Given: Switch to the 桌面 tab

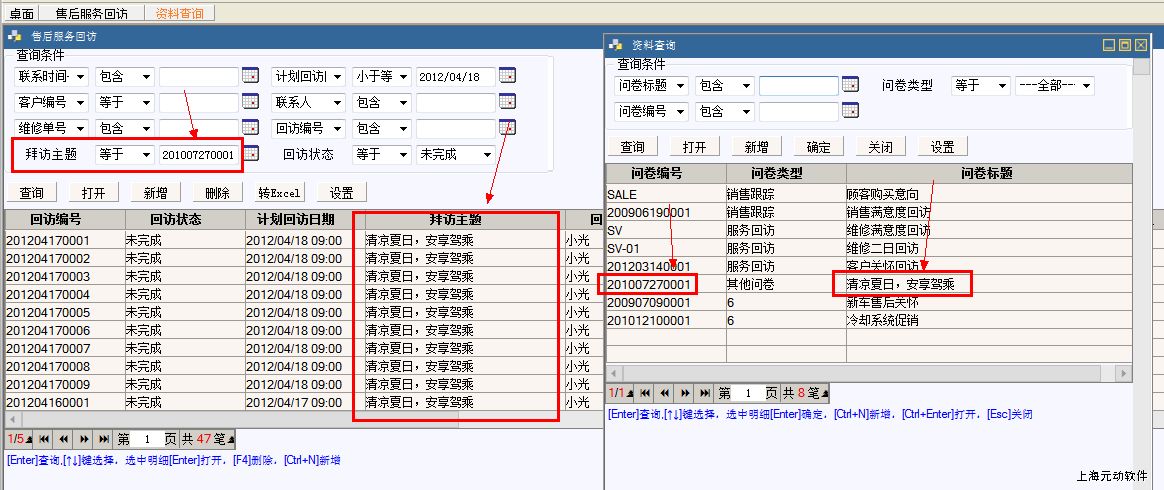Looking at the screenshot, I should click(19, 13).
